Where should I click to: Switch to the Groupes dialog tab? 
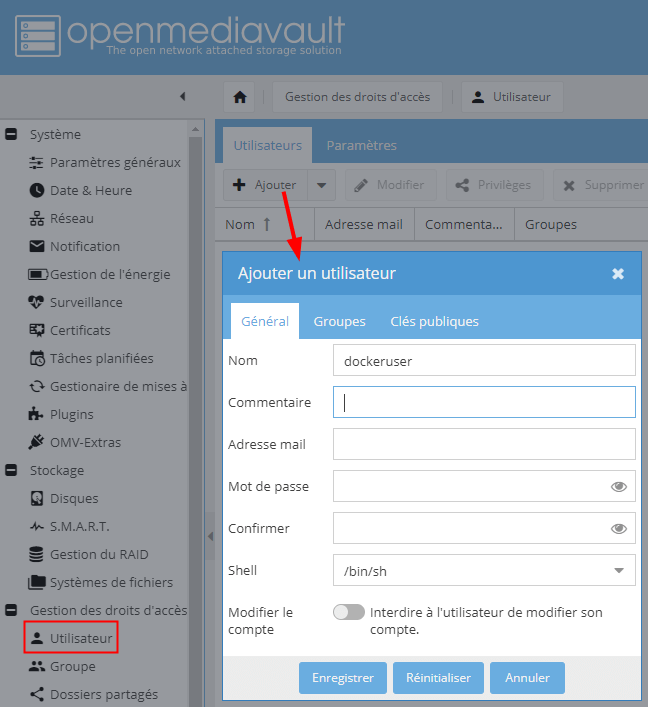click(x=340, y=321)
